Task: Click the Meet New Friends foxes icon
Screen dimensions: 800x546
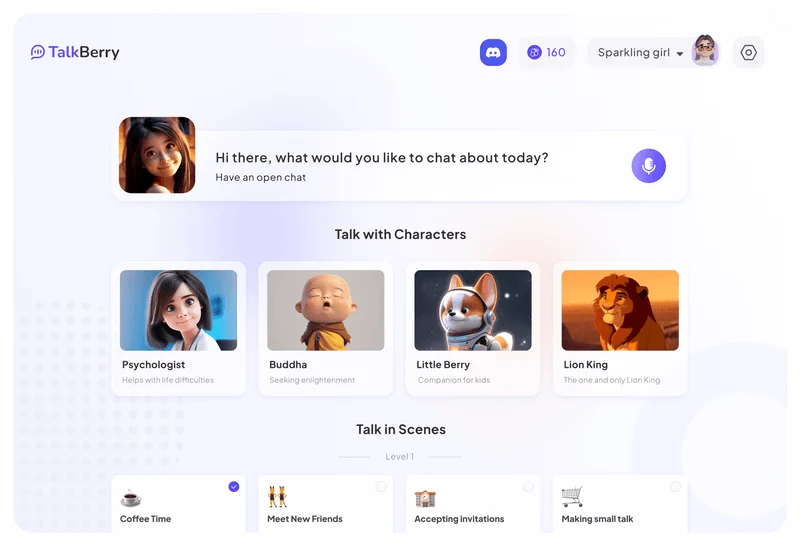Action: tap(278, 497)
